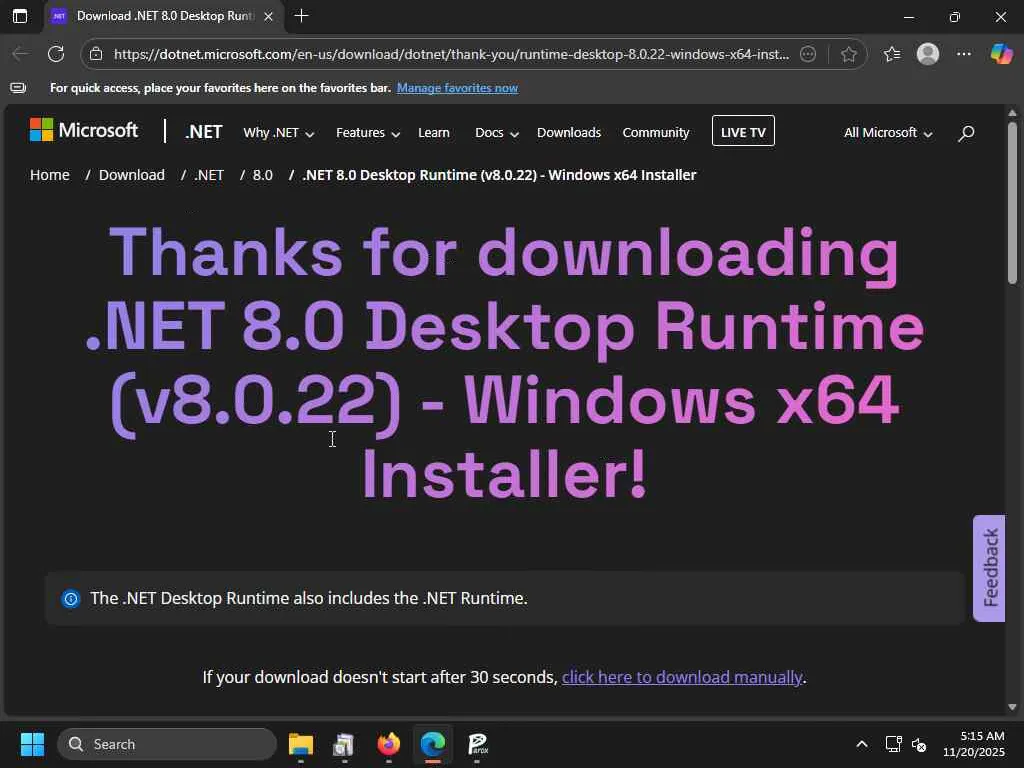Open the .NET home link
Image resolution: width=1024 pixels, height=768 pixels.
(204, 132)
